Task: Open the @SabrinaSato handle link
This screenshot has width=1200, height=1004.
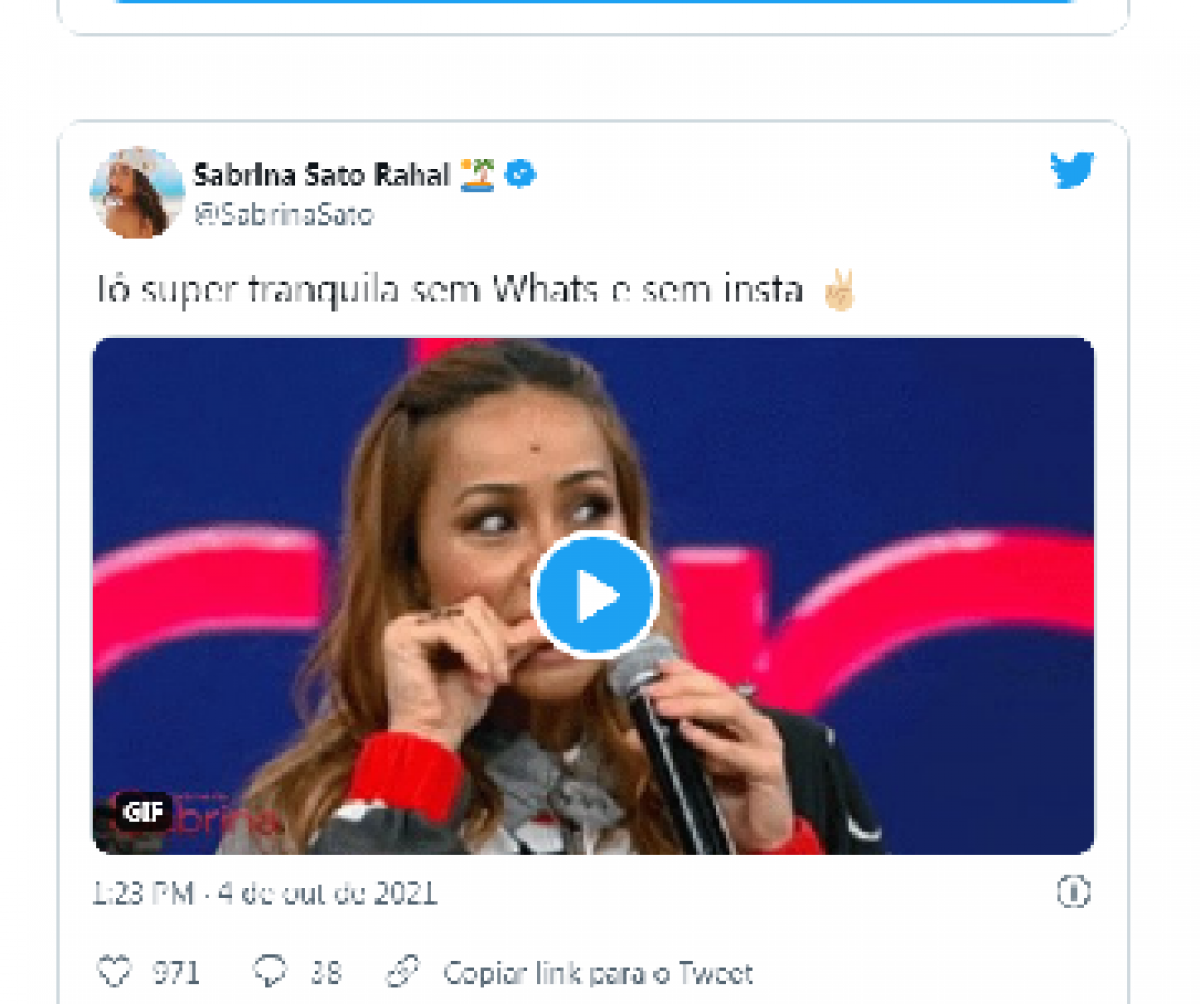Action: pyautogui.click(x=283, y=214)
